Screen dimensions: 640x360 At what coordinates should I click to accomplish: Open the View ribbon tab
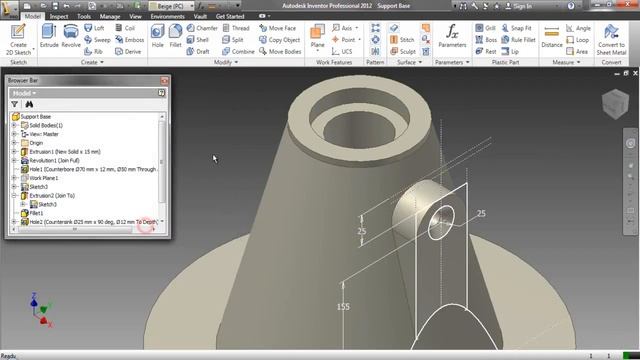click(x=135, y=16)
